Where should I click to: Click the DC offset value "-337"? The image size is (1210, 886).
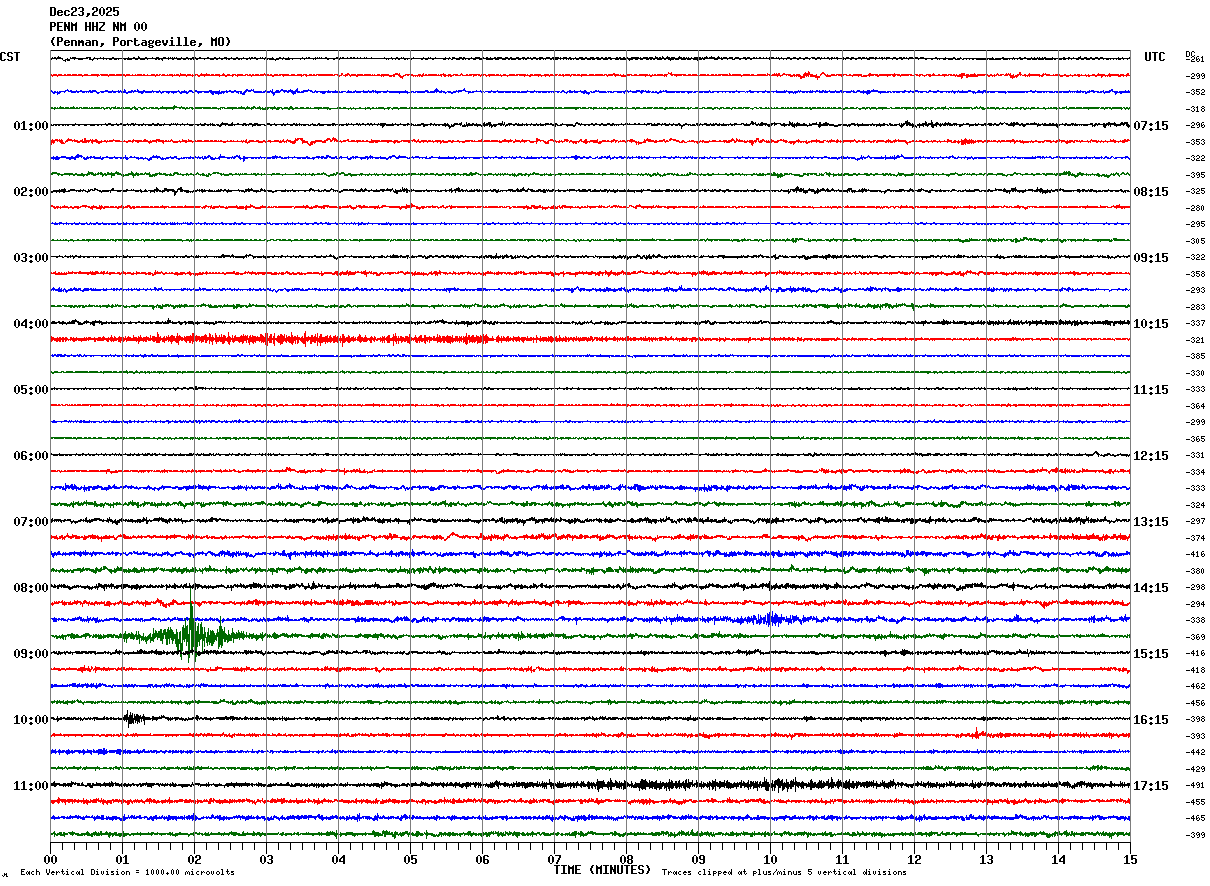pyautogui.click(x=1196, y=323)
